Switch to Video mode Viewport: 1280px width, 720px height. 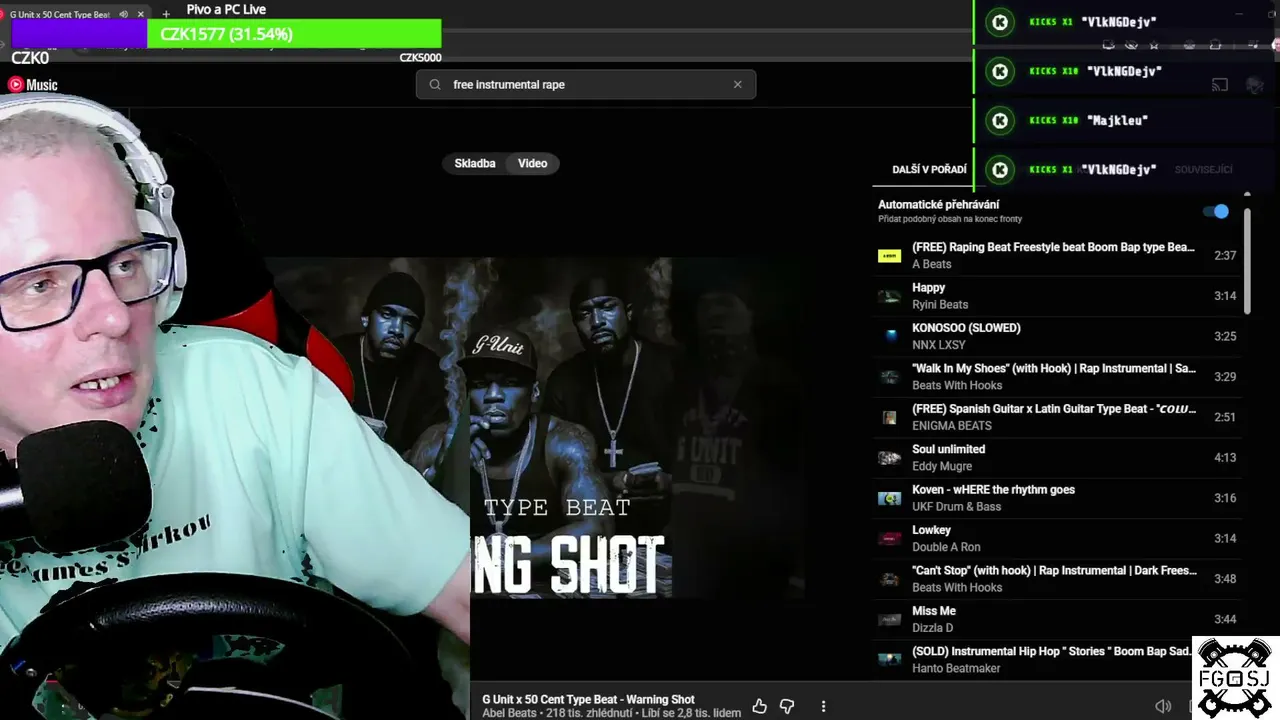(533, 163)
